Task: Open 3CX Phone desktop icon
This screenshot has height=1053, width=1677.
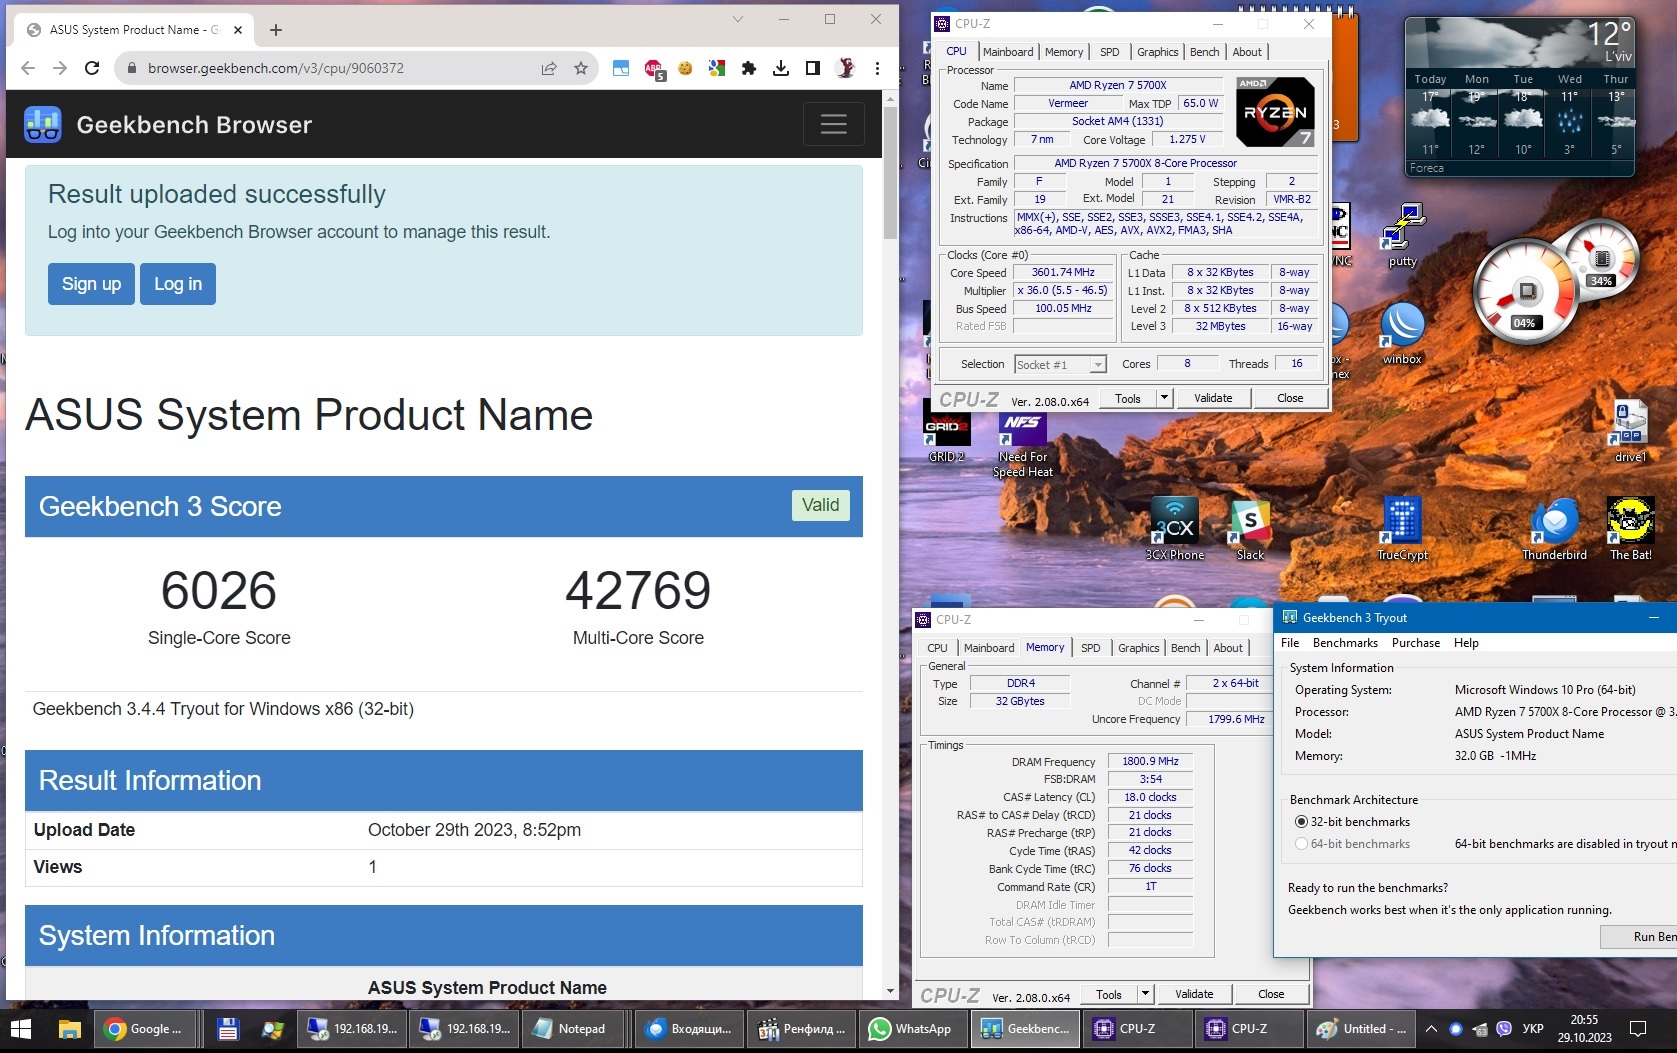Action: coord(1175,528)
